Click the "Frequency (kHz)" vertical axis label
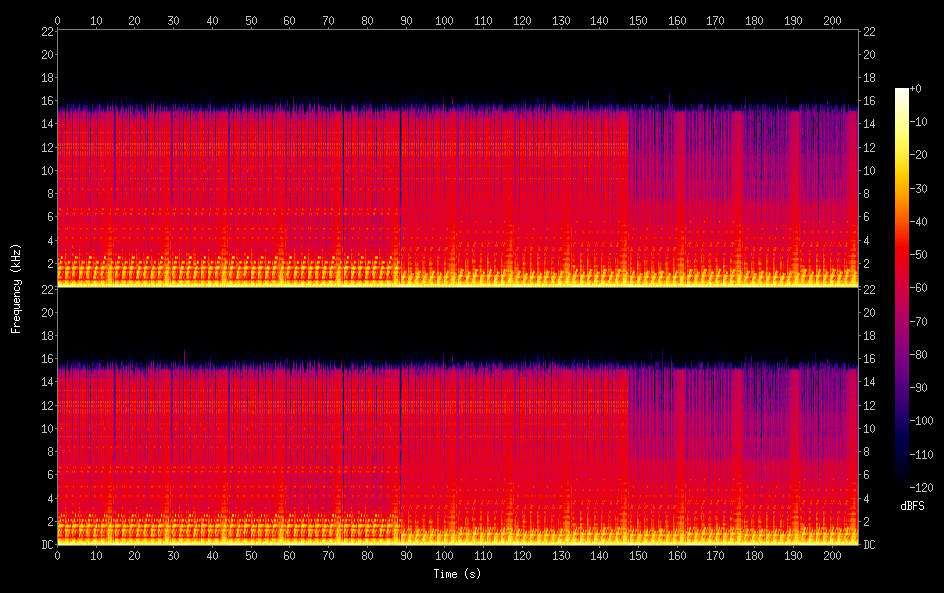 pos(16,288)
